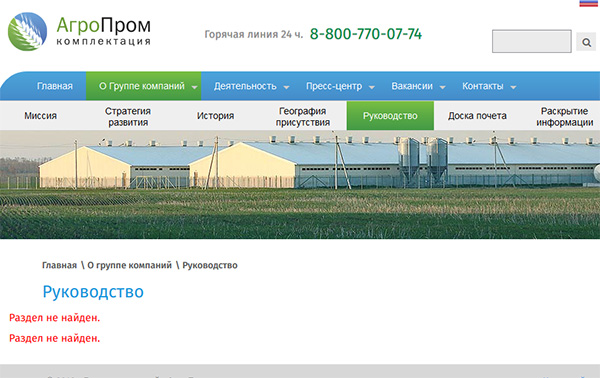The width and height of the screenshot is (600, 378).
Task: Open the Пресс-центр menu item
Action: pos(334,86)
